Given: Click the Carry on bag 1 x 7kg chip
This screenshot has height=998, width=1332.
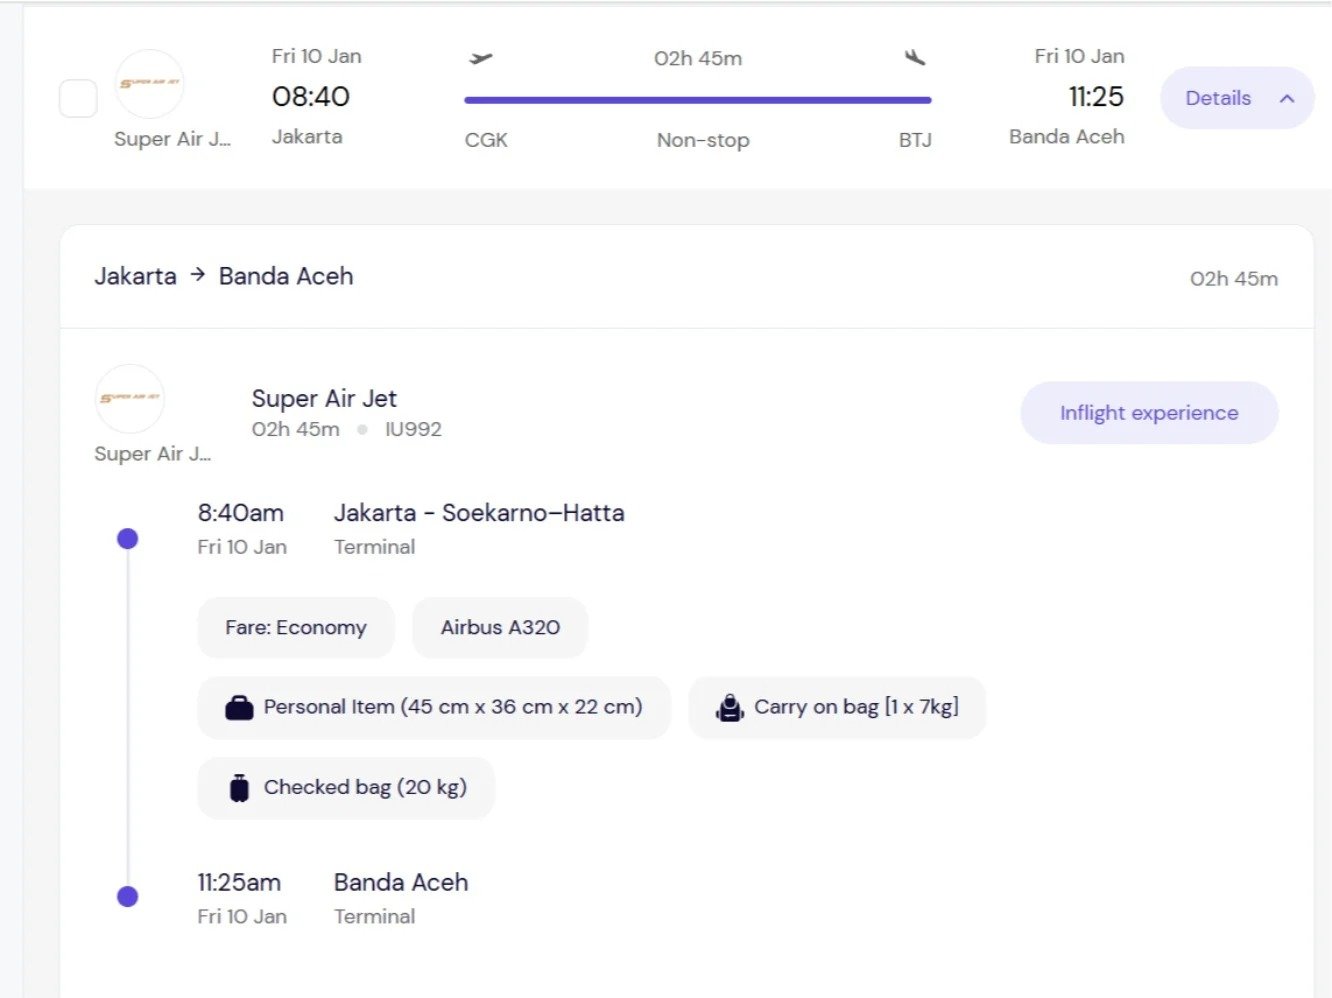Looking at the screenshot, I should click(837, 708).
